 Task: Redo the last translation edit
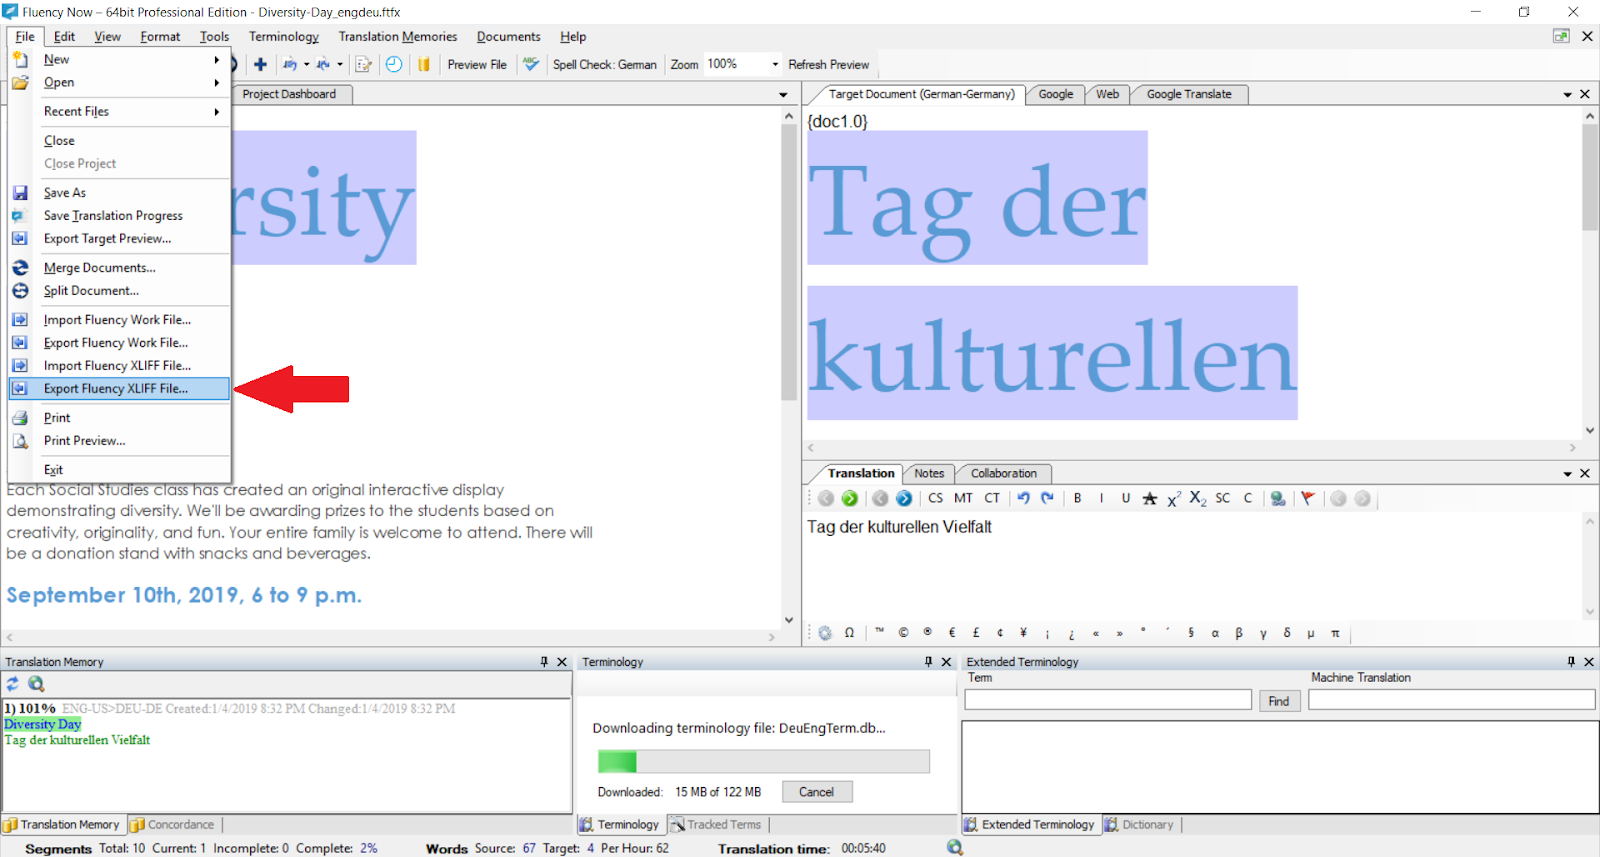coord(1047,498)
